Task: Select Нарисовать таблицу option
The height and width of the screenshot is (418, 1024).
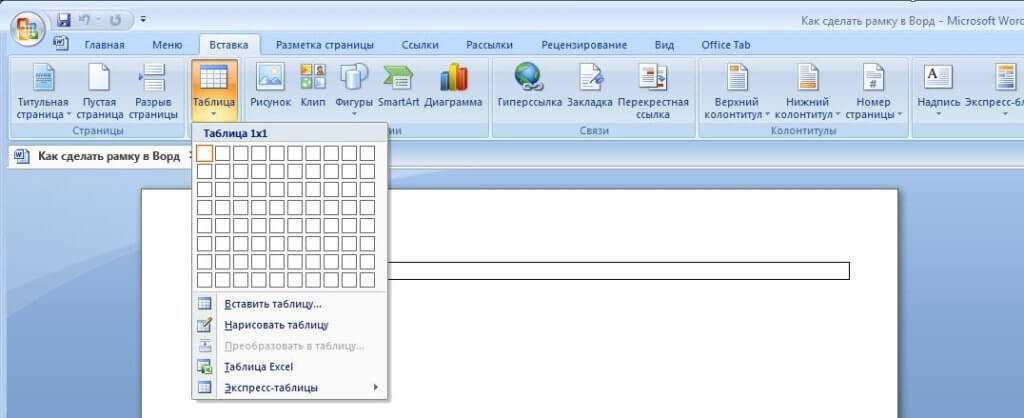Action: point(276,325)
